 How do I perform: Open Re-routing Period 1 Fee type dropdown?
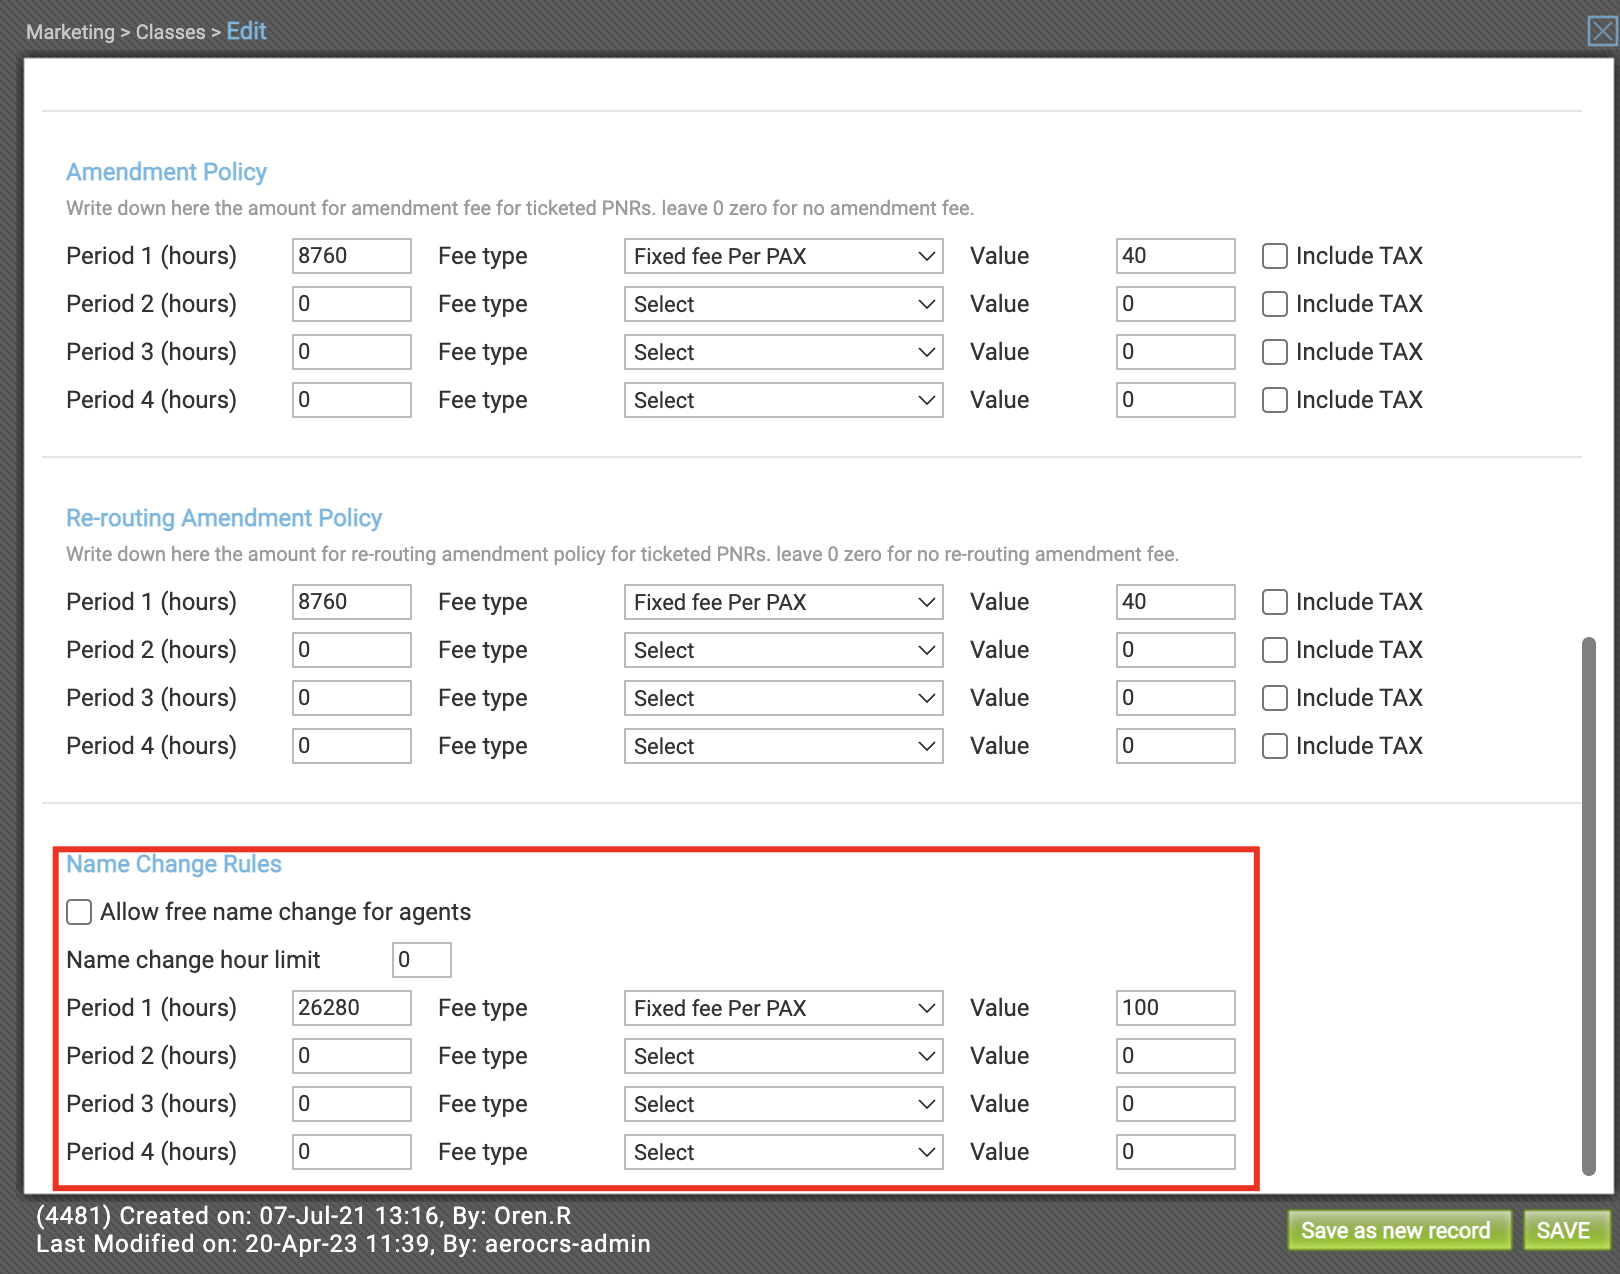click(784, 602)
